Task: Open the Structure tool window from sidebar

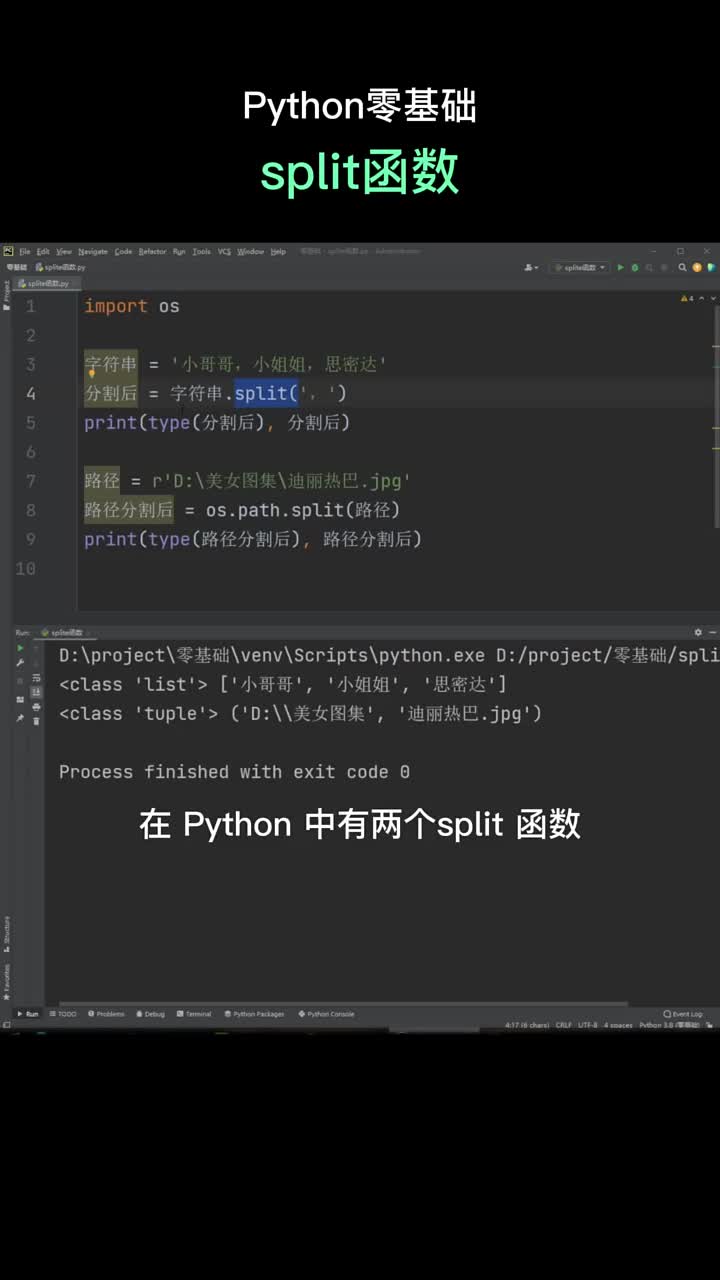Action: click(6, 932)
